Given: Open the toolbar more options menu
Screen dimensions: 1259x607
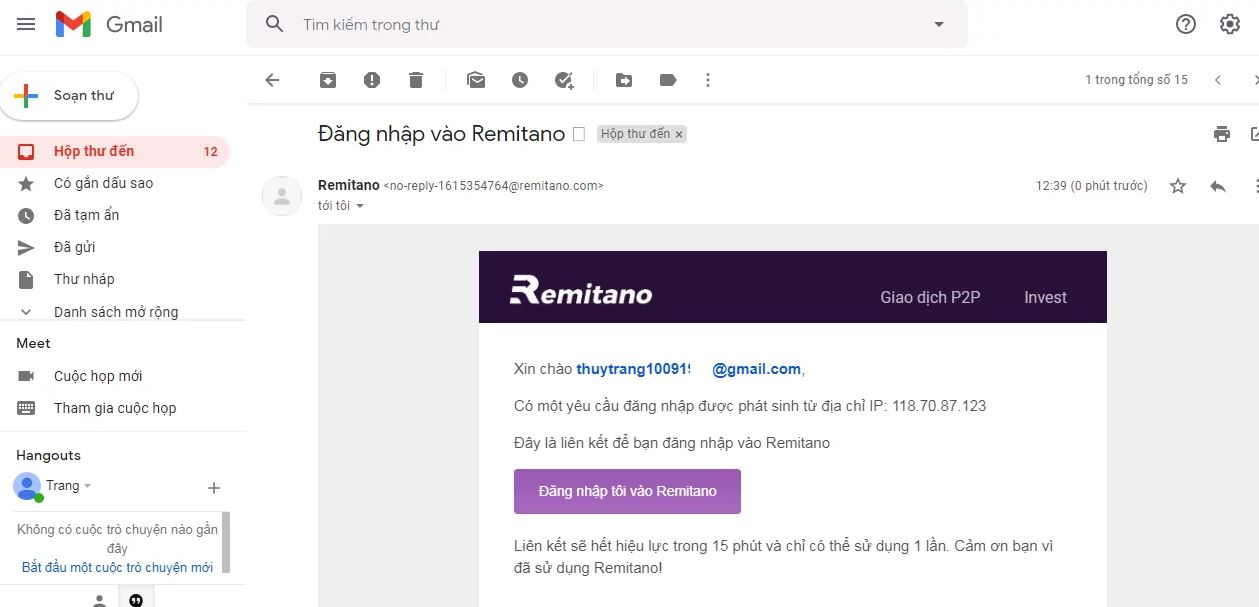Looking at the screenshot, I should (708, 80).
